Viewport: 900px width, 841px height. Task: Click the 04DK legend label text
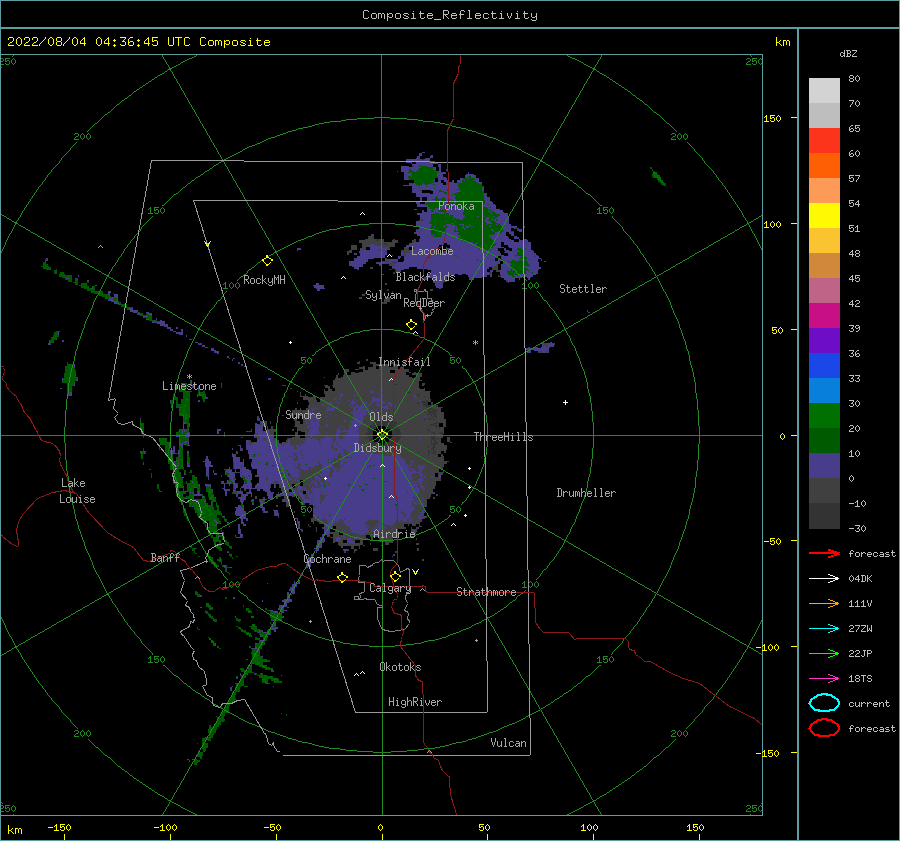point(860,579)
